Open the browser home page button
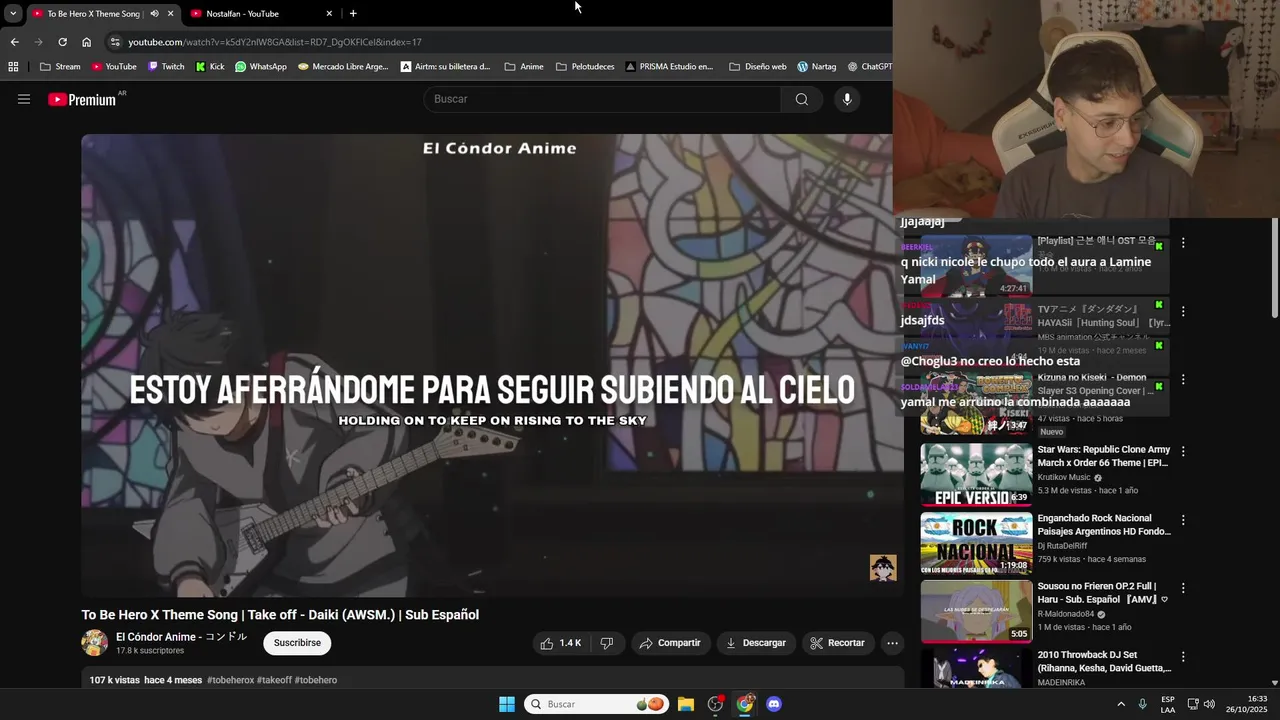 point(87,42)
